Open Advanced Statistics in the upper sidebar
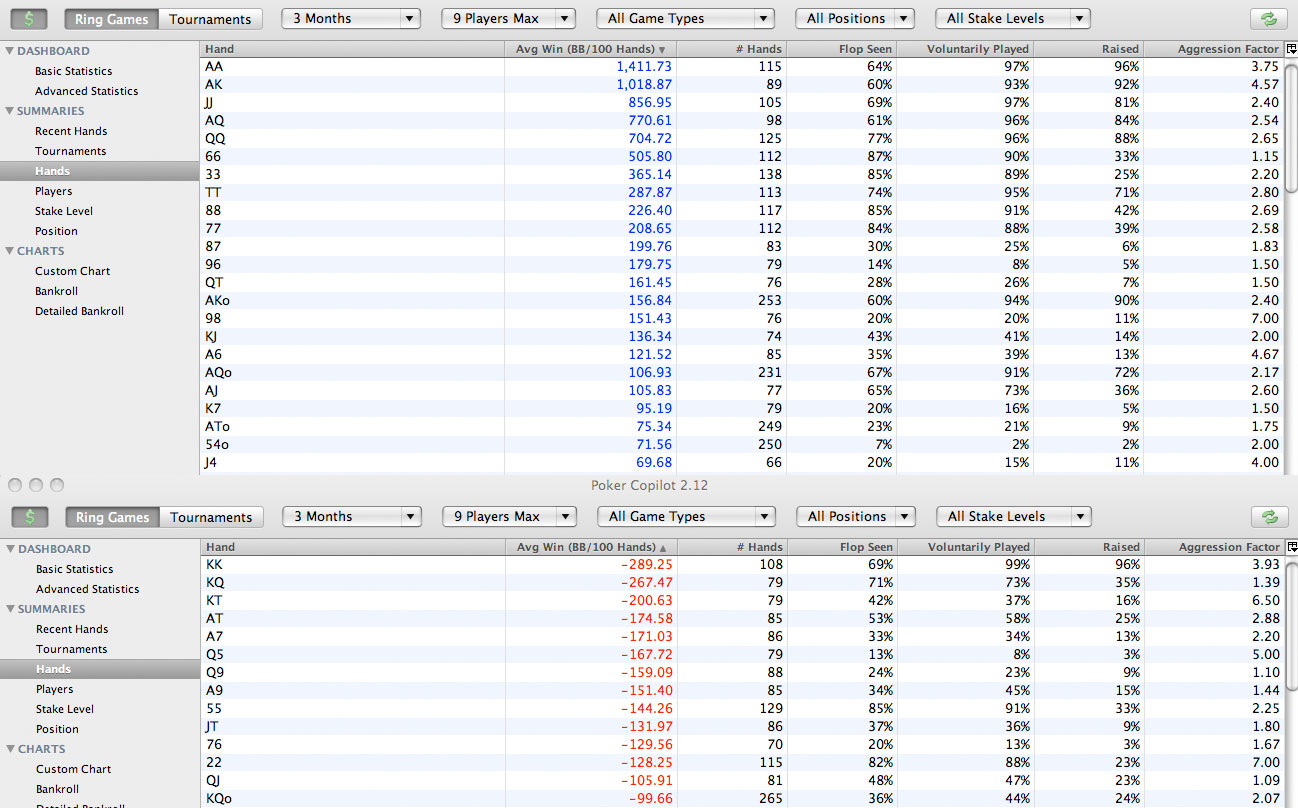Image resolution: width=1298 pixels, height=808 pixels. (x=87, y=91)
